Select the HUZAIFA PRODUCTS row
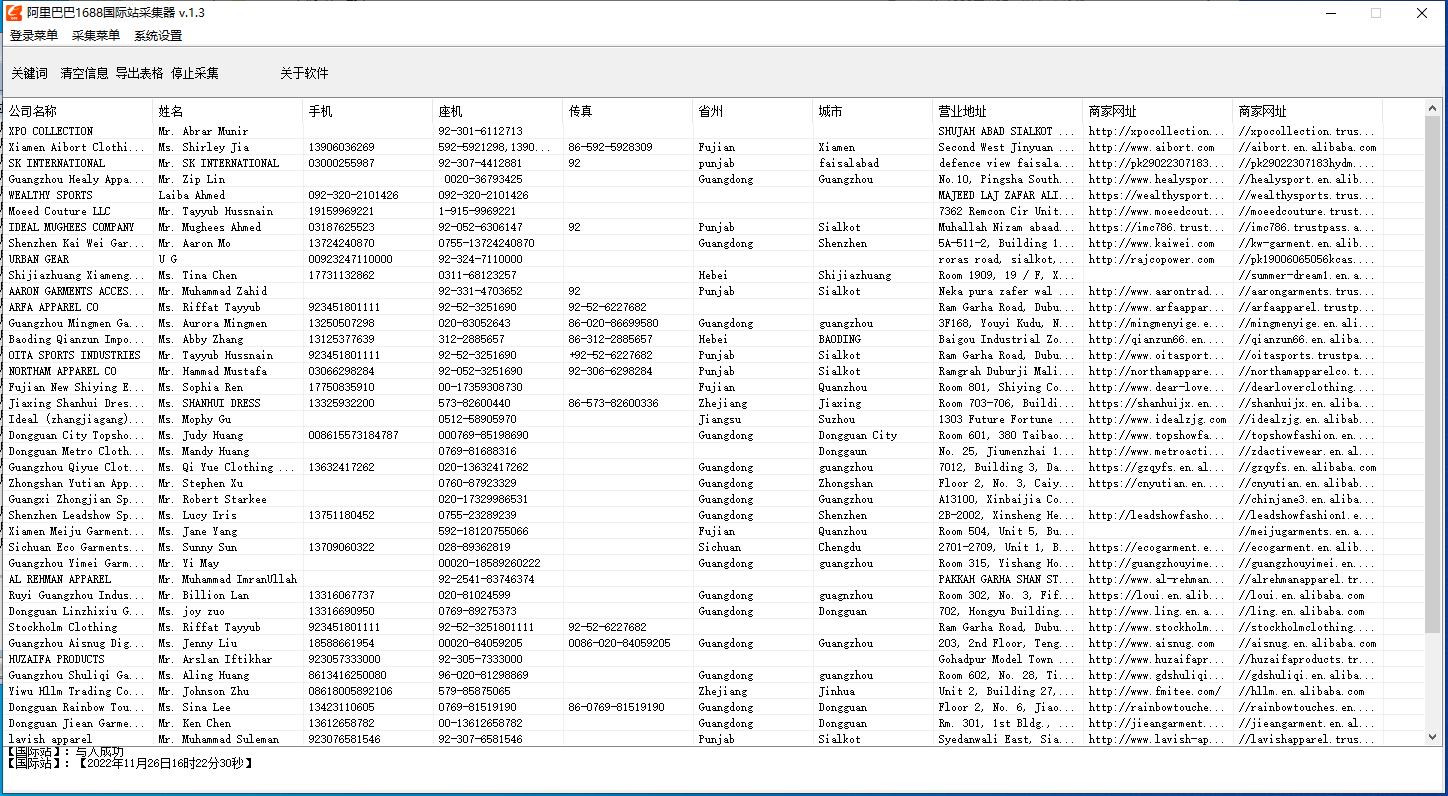Viewport: 1448px width, 796px height. 714,659
